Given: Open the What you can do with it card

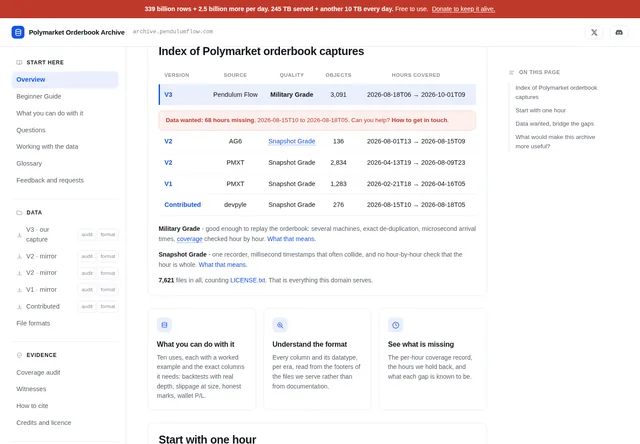Looking at the screenshot, I should pyautogui.click(x=202, y=359).
